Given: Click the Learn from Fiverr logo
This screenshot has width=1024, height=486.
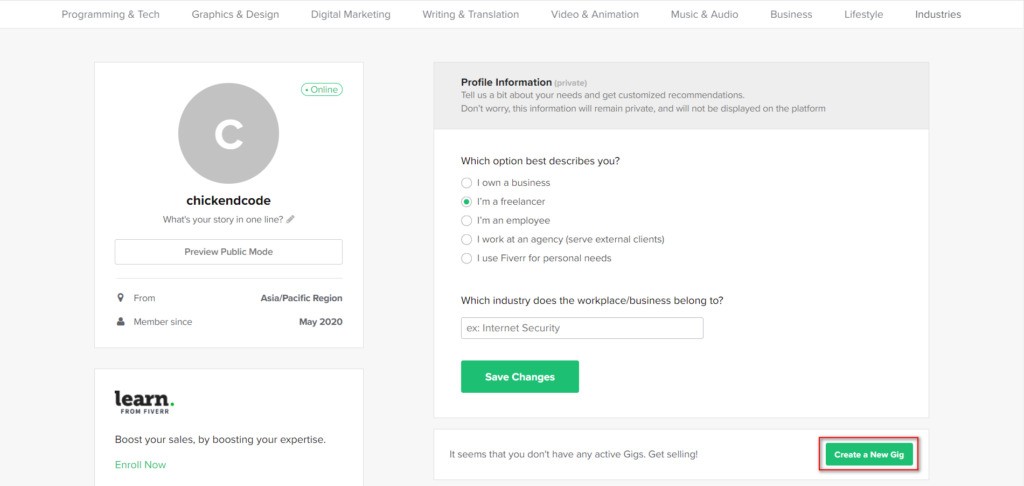Looking at the screenshot, I should [x=144, y=402].
